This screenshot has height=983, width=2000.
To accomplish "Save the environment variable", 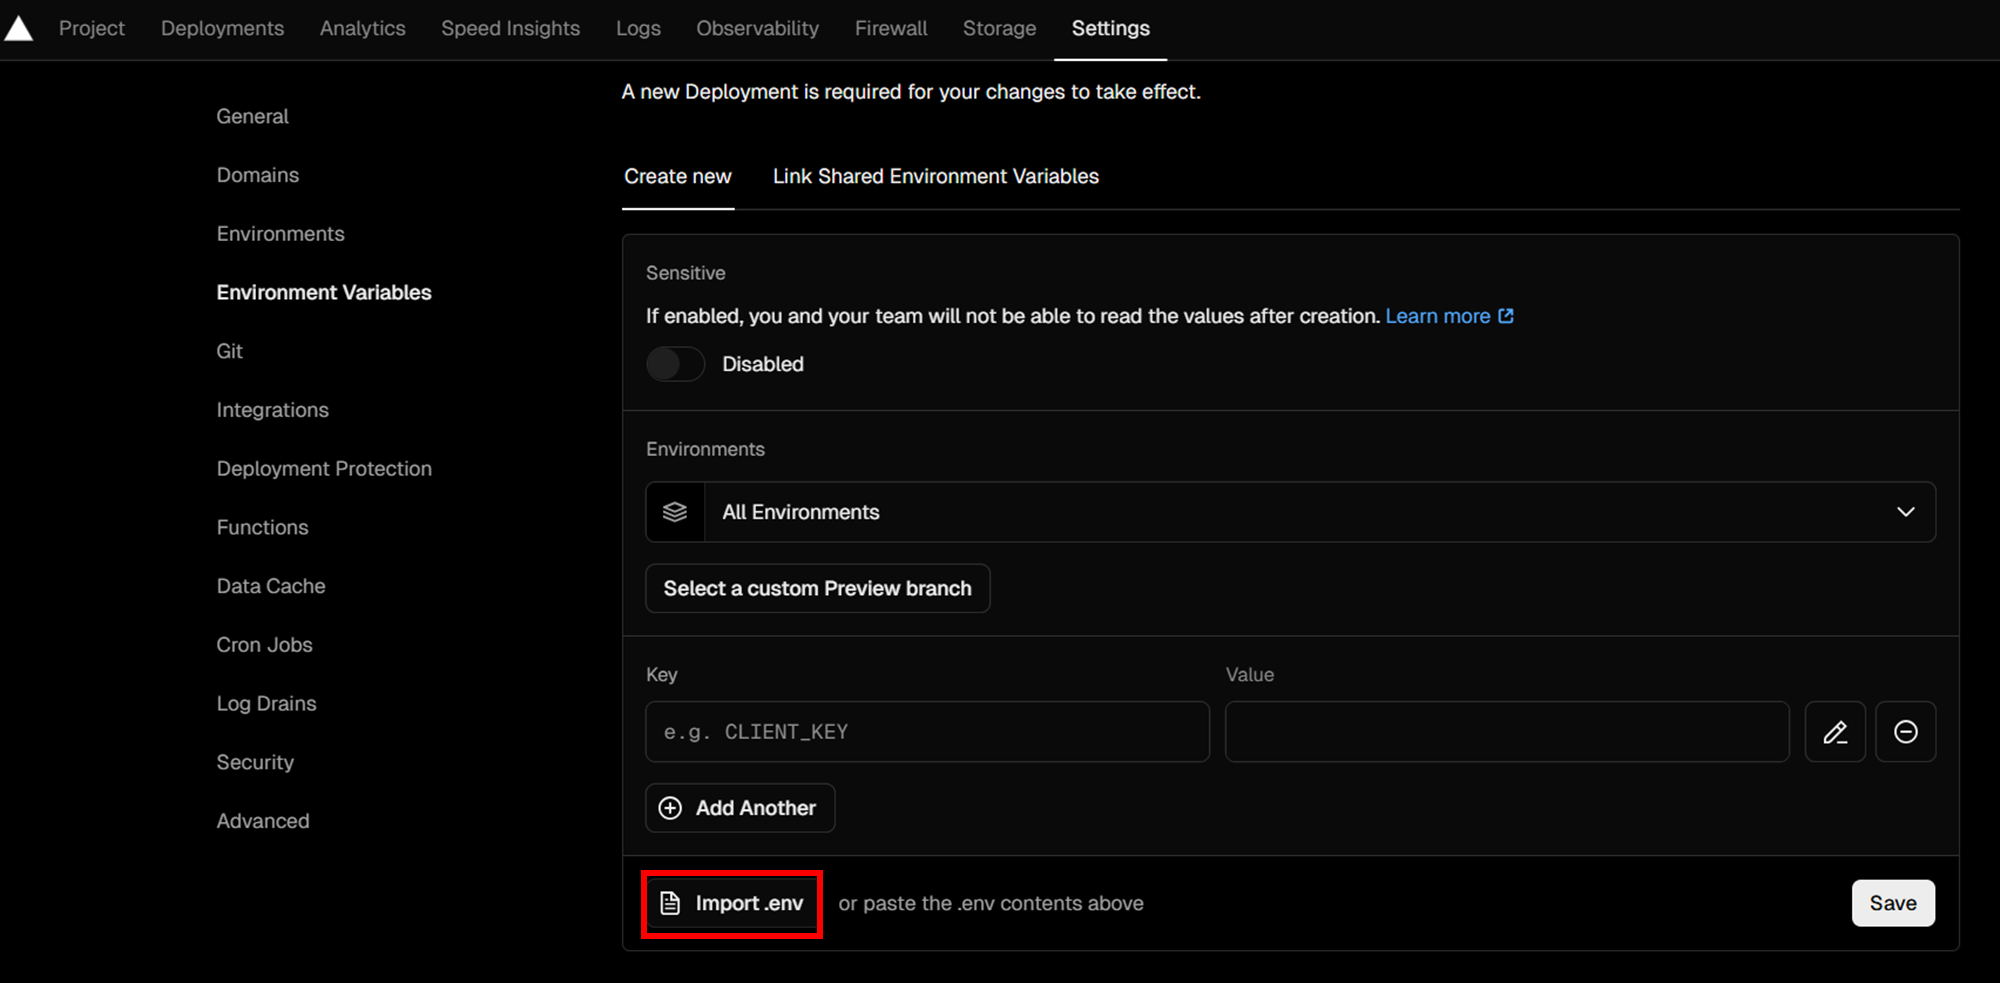I will [x=1893, y=903].
